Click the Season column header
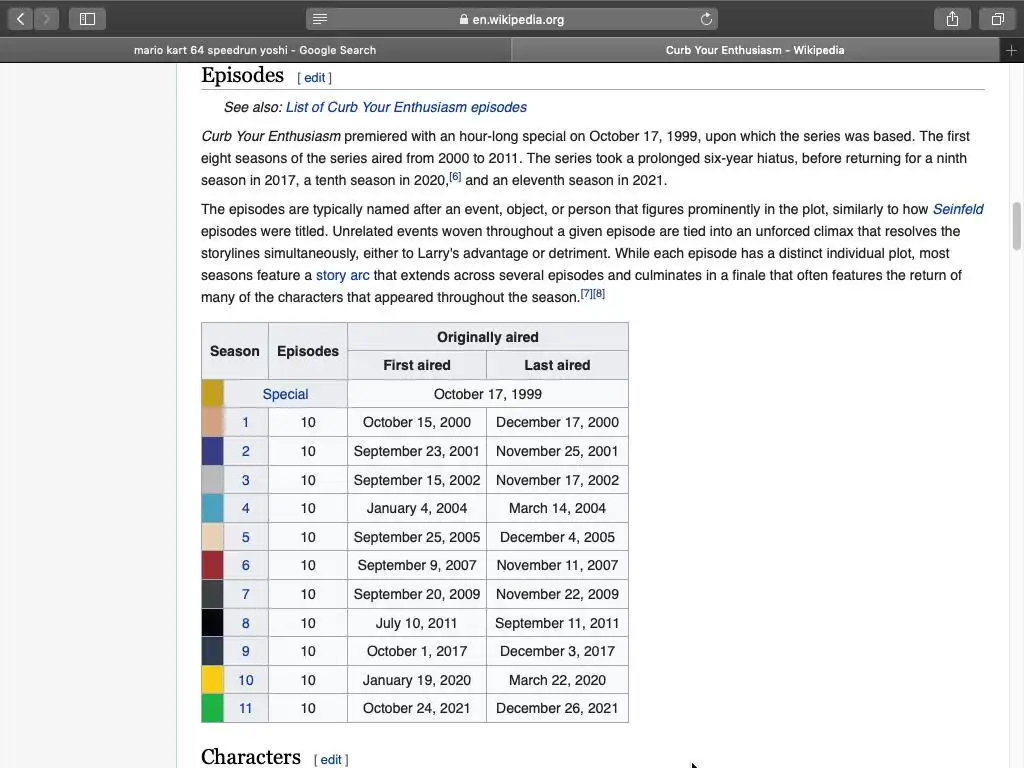The width and height of the screenshot is (1024, 768). coord(234,351)
